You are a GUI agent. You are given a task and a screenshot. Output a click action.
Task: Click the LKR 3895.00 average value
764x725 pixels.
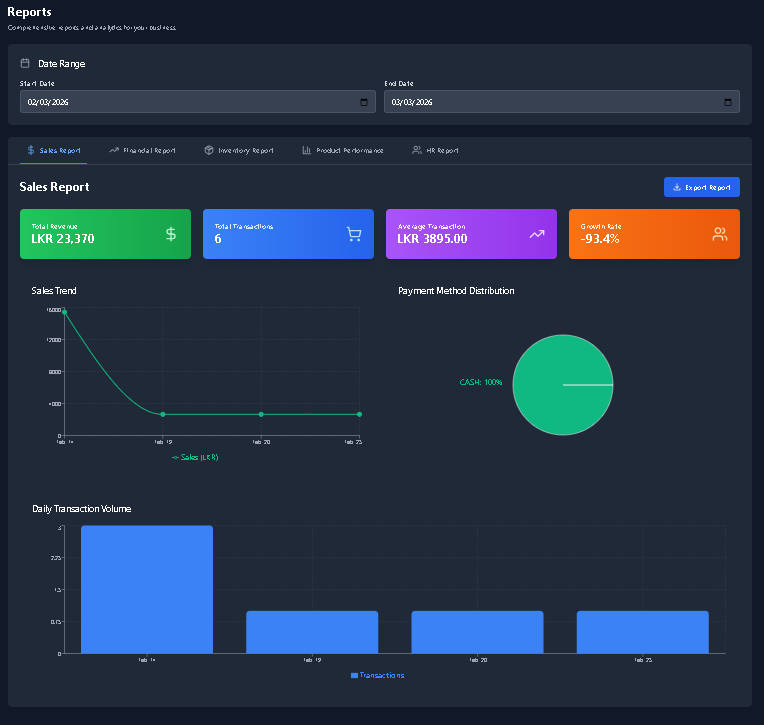[432, 239]
